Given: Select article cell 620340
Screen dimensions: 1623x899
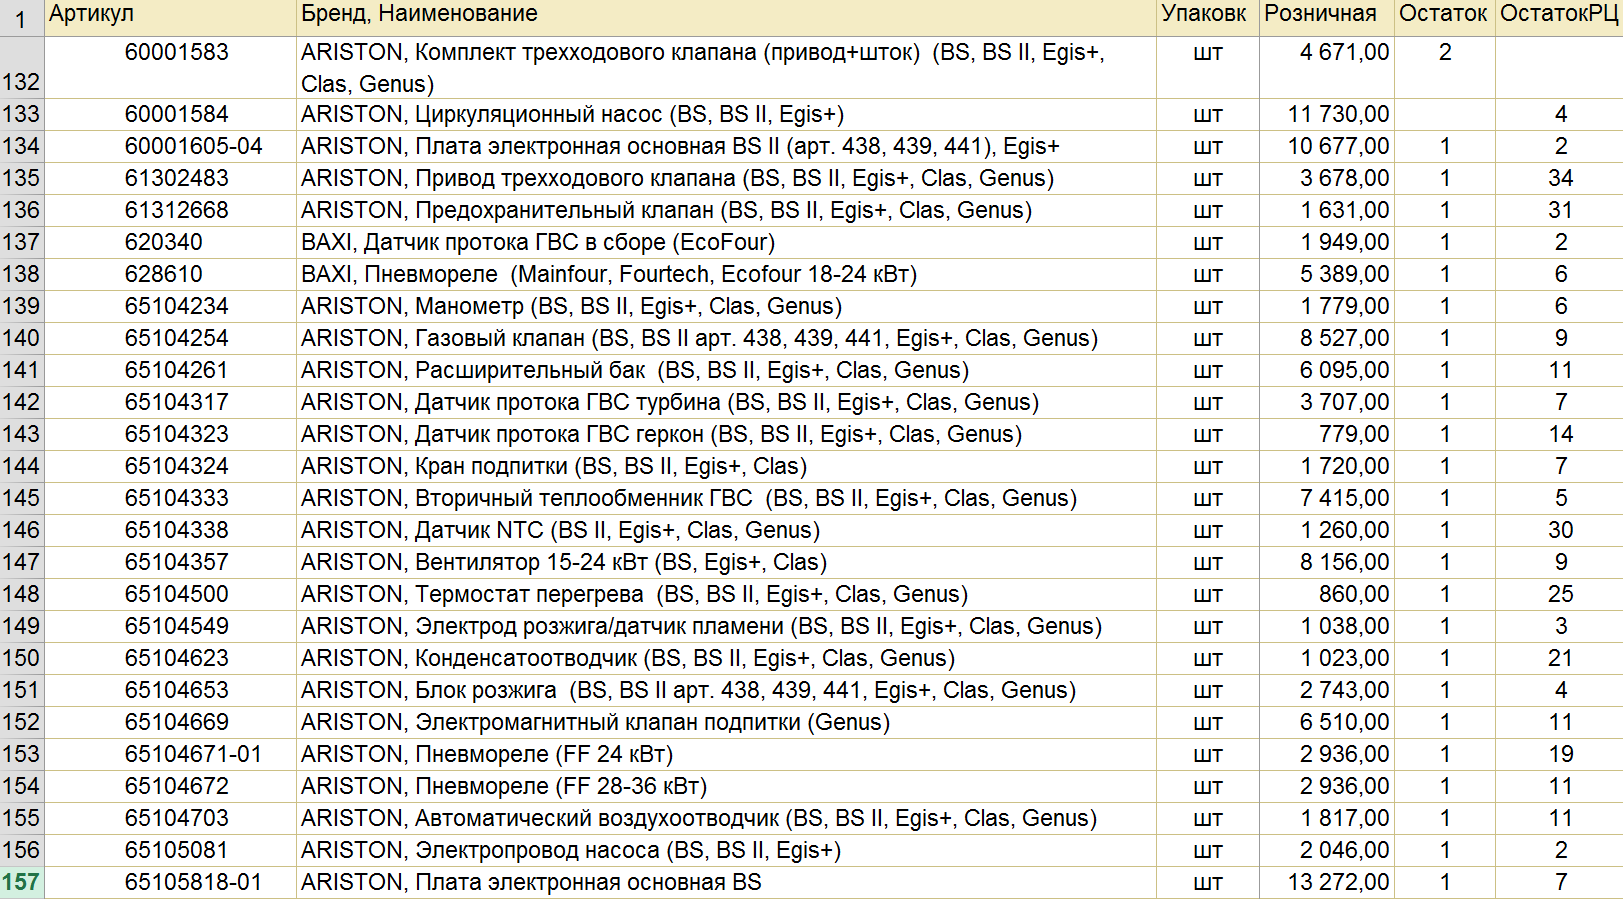Looking at the screenshot, I should pos(170,243).
